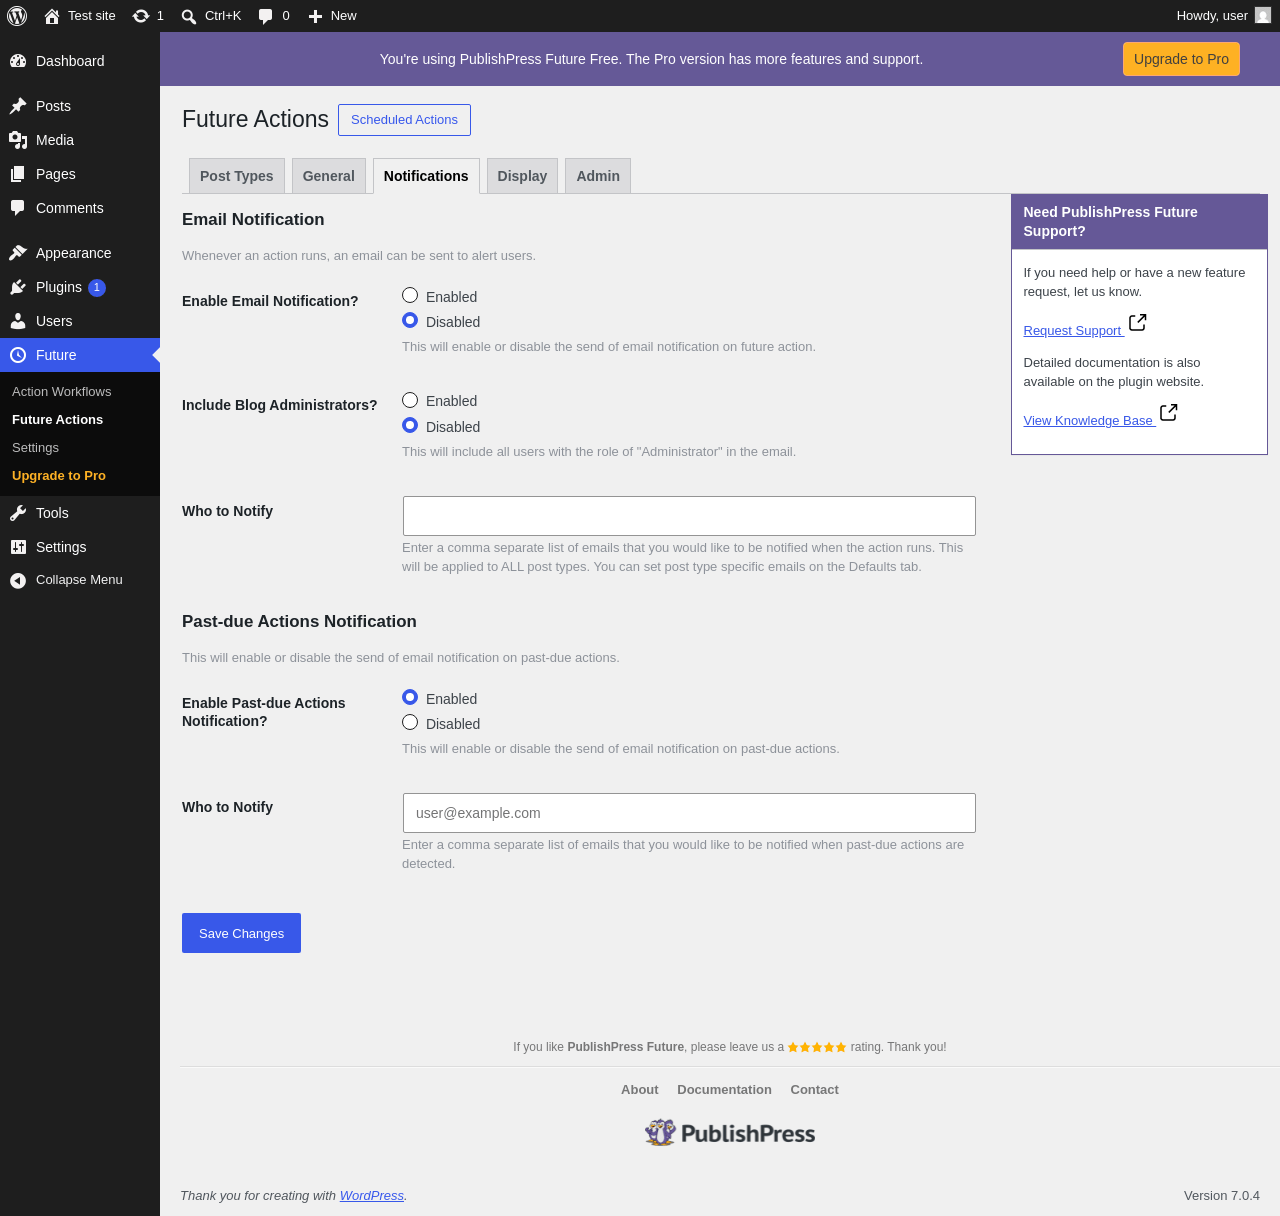Click external link icon beside View Knowledge Base
Screen dimensions: 1280x1216
pos(1169,412)
